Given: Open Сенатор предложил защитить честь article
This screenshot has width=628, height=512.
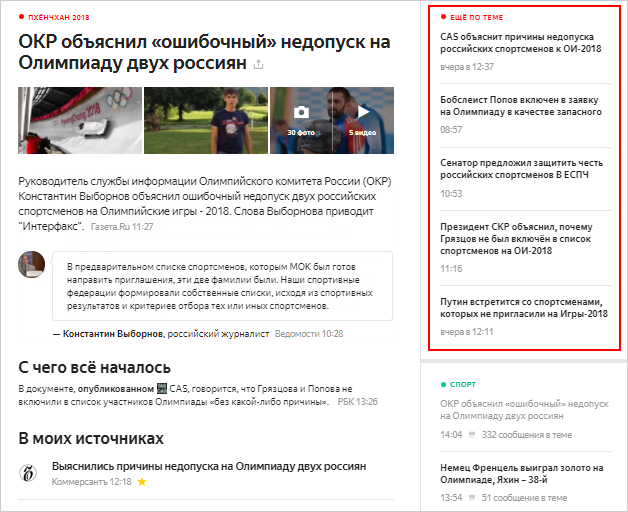Looking at the screenshot, I should click(521, 169).
